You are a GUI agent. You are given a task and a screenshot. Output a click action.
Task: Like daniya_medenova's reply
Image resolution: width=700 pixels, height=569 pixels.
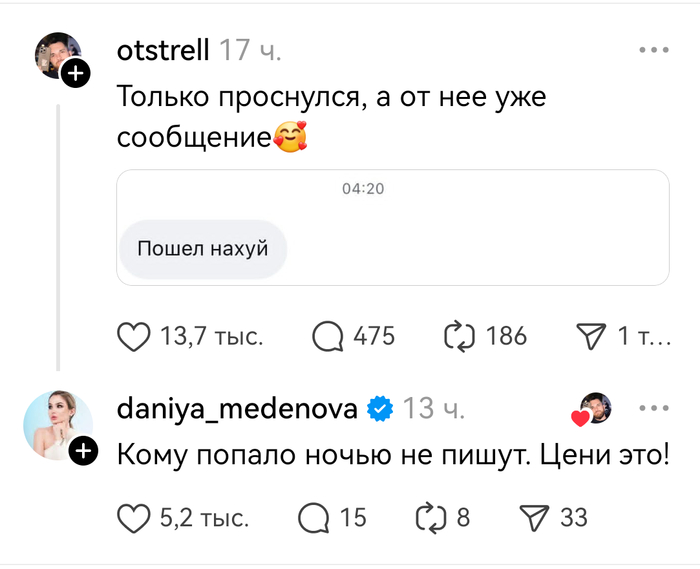pyautogui.click(x=134, y=517)
